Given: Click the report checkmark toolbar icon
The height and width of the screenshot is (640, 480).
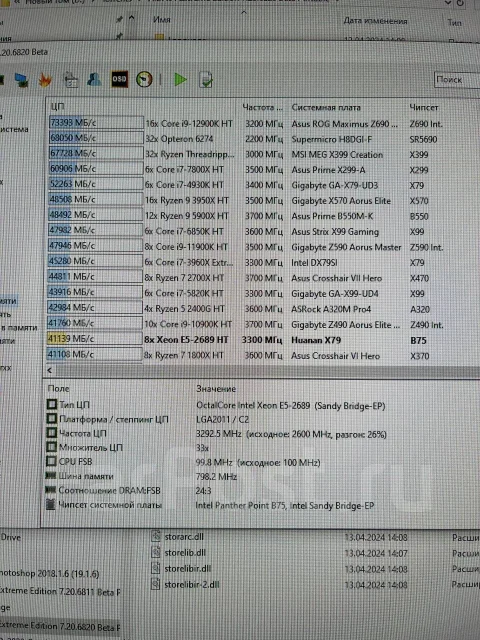Looking at the screenshot, I should 206,80.
